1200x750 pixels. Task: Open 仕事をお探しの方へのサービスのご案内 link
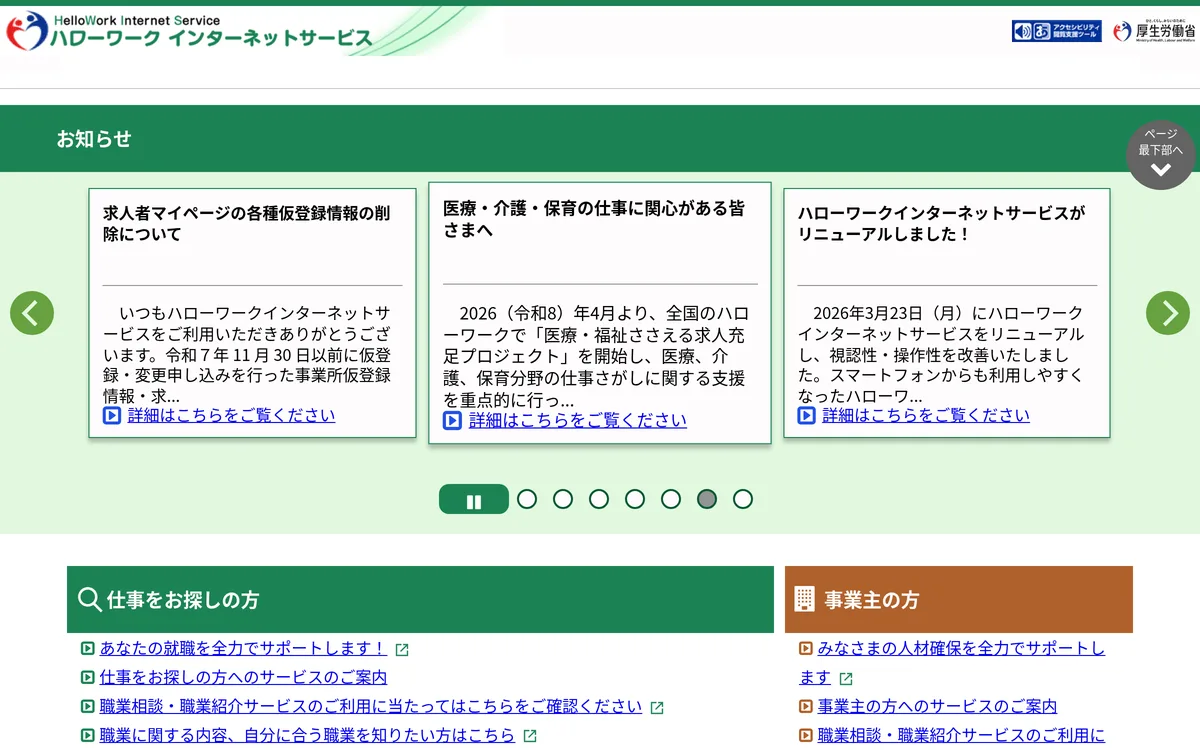244,678
